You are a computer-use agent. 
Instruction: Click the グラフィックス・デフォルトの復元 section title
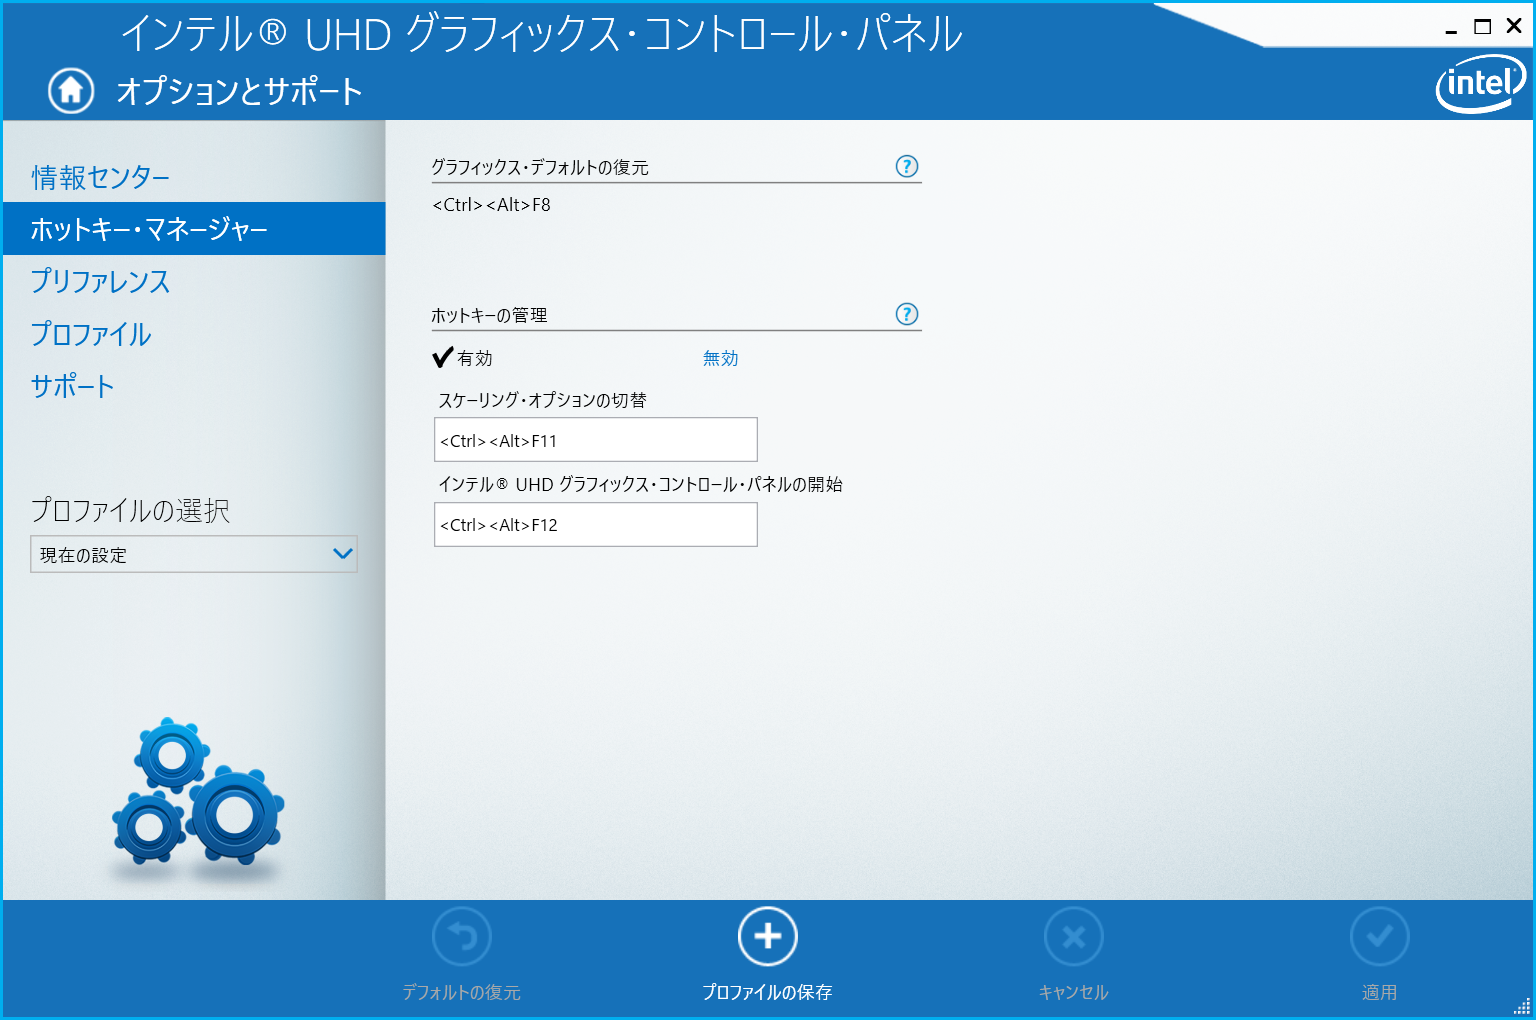[x=540, y=167]
